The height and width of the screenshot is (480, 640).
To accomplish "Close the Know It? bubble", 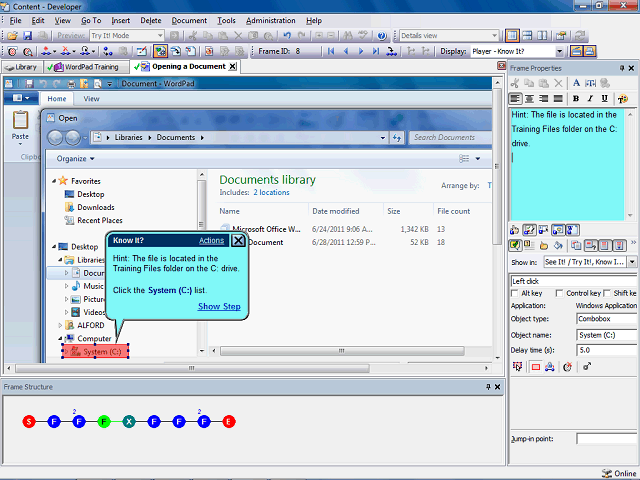I will click(x=238, y=240).
